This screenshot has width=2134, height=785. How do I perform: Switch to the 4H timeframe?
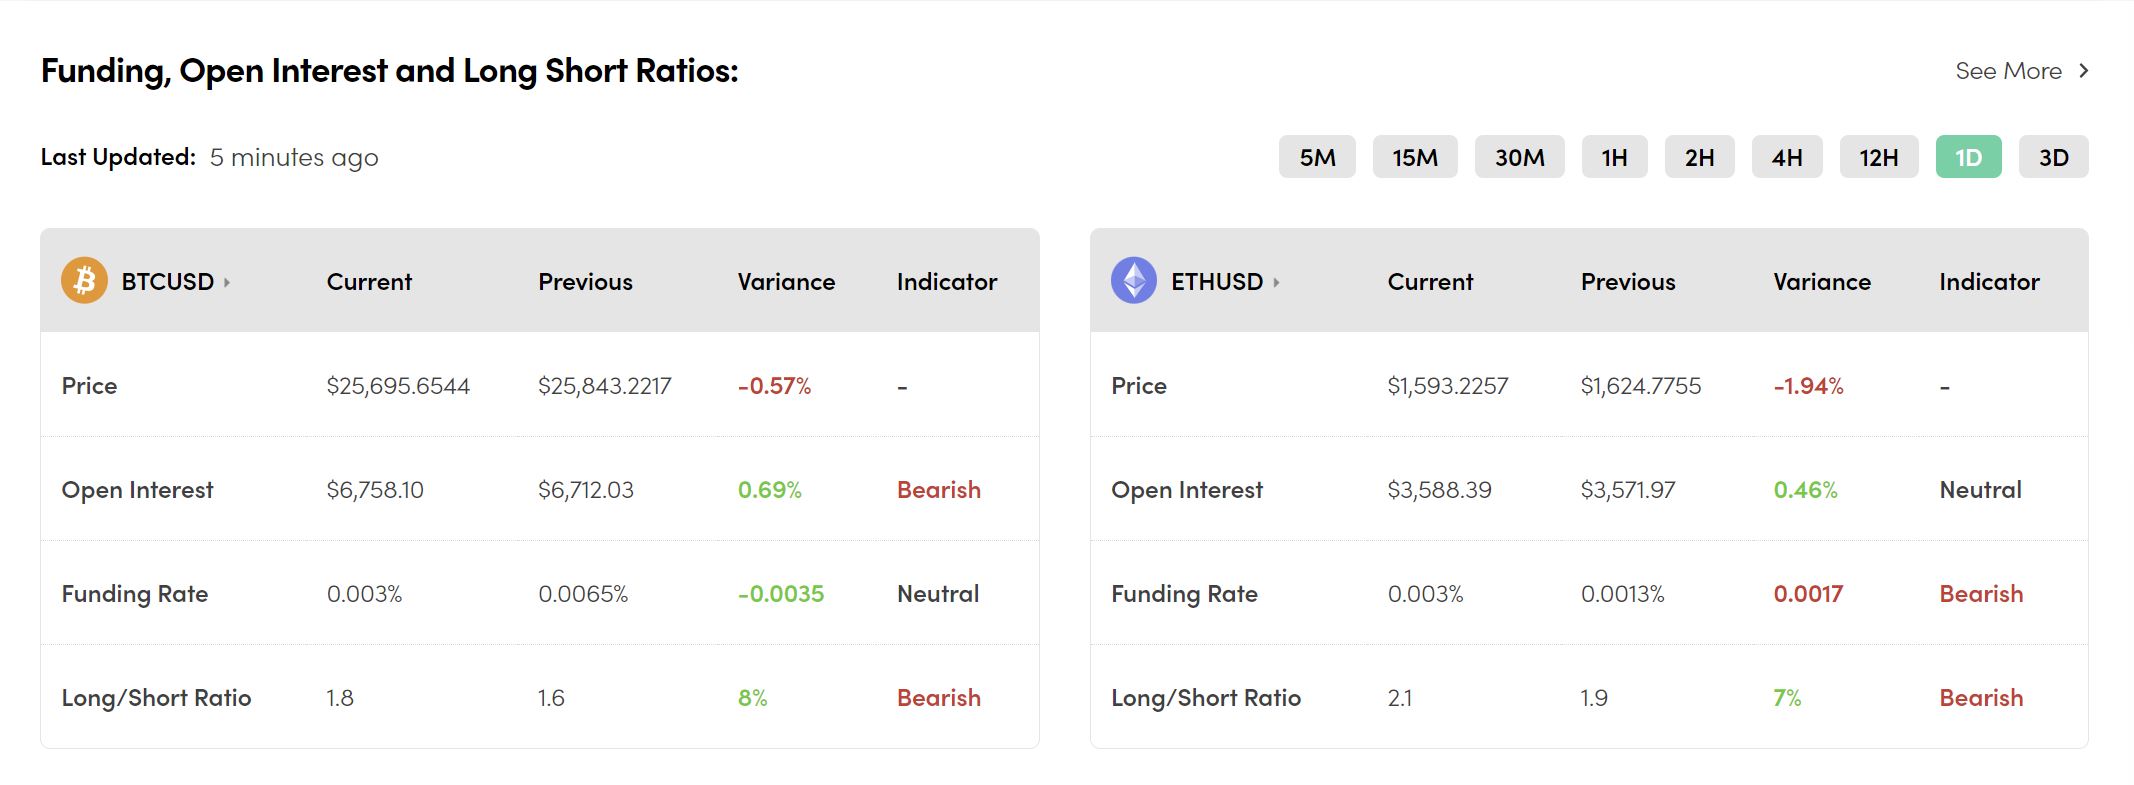[x=1786, y=157]
